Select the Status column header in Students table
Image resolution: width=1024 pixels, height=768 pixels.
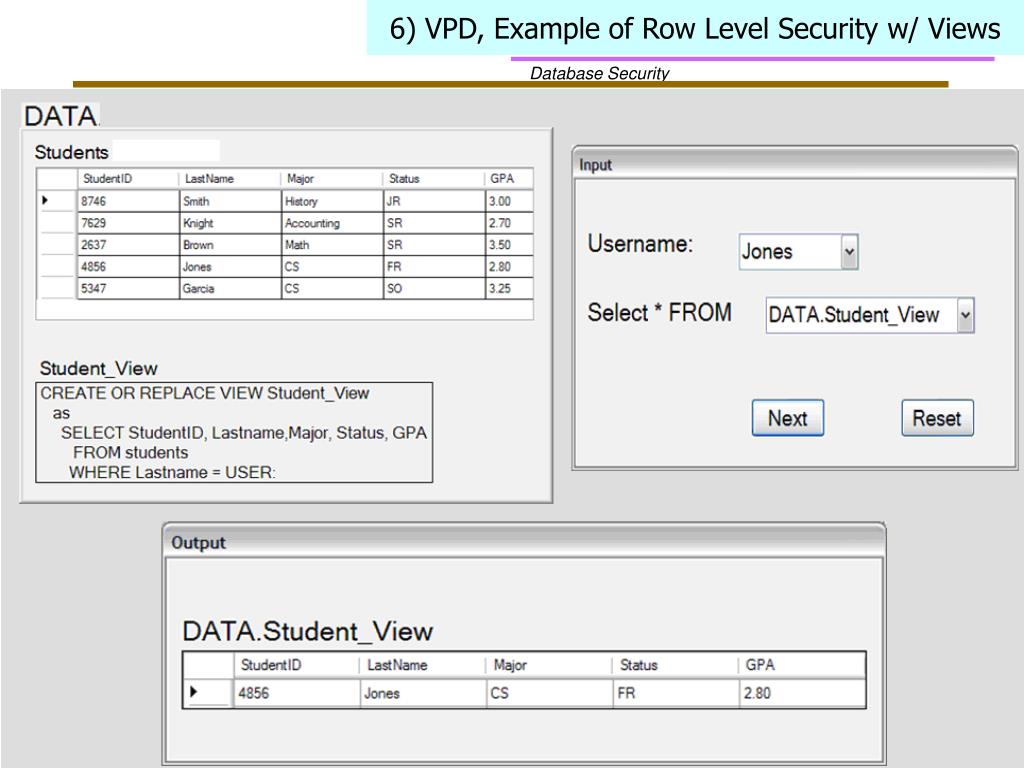click(433, 179)
